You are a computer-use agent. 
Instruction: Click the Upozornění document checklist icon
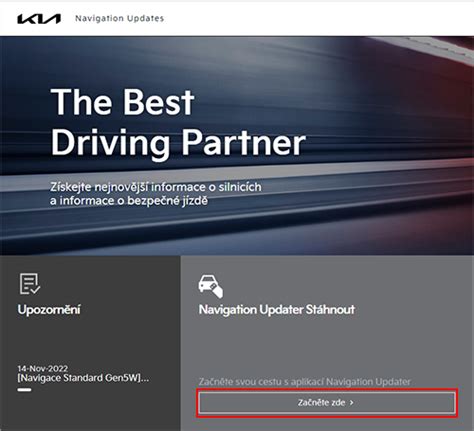pos(30,284)
